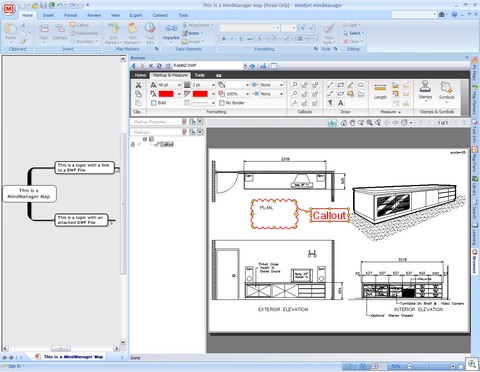Open the Select dropdown in Editing group

click(354, 33)
